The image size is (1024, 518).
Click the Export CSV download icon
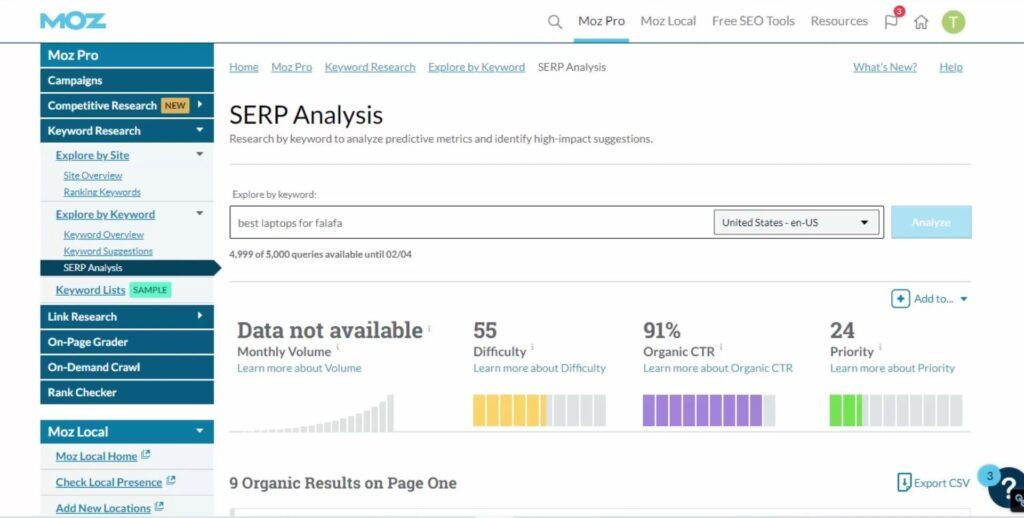(x=904, y=483)
